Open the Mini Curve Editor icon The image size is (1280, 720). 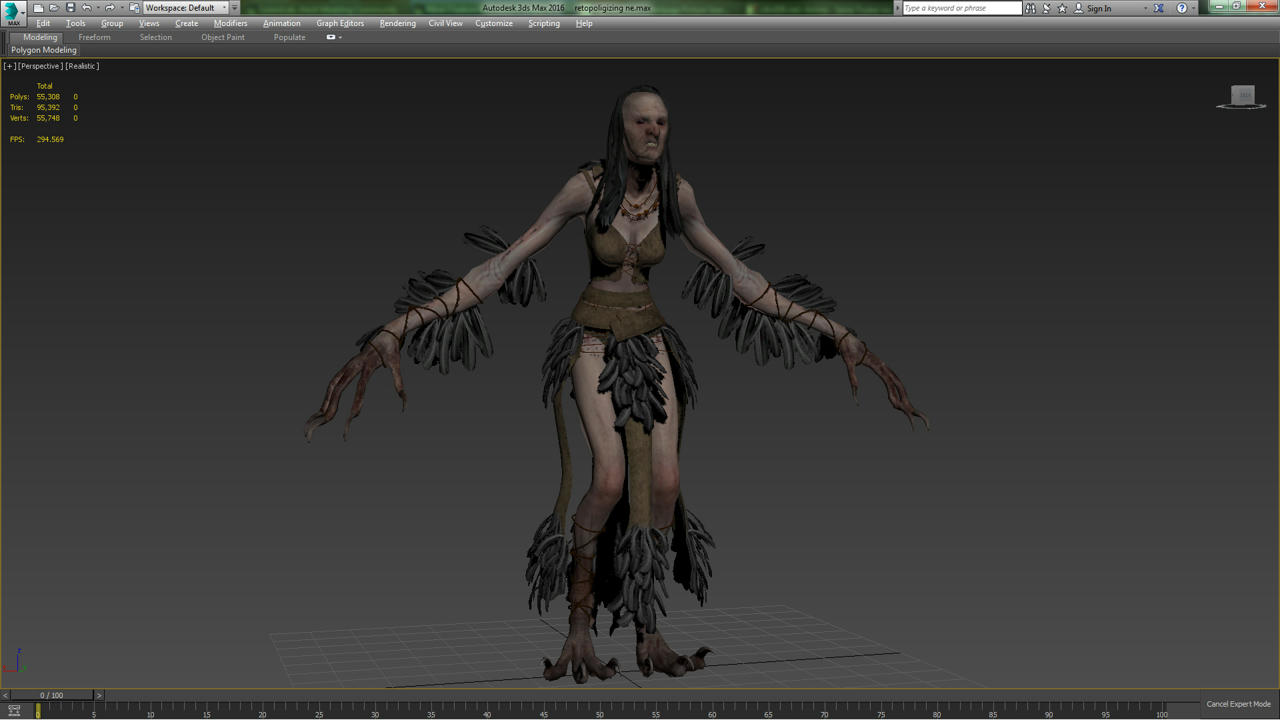point(14,710)
